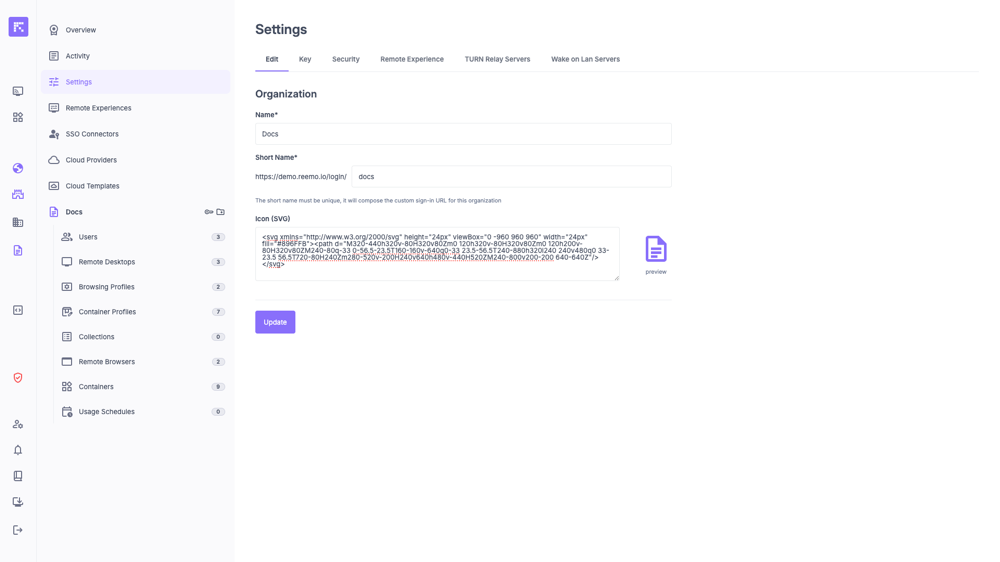Expand the Docs organization tree item
Viewport: 1000px width, 562px height.
[74, 212]
